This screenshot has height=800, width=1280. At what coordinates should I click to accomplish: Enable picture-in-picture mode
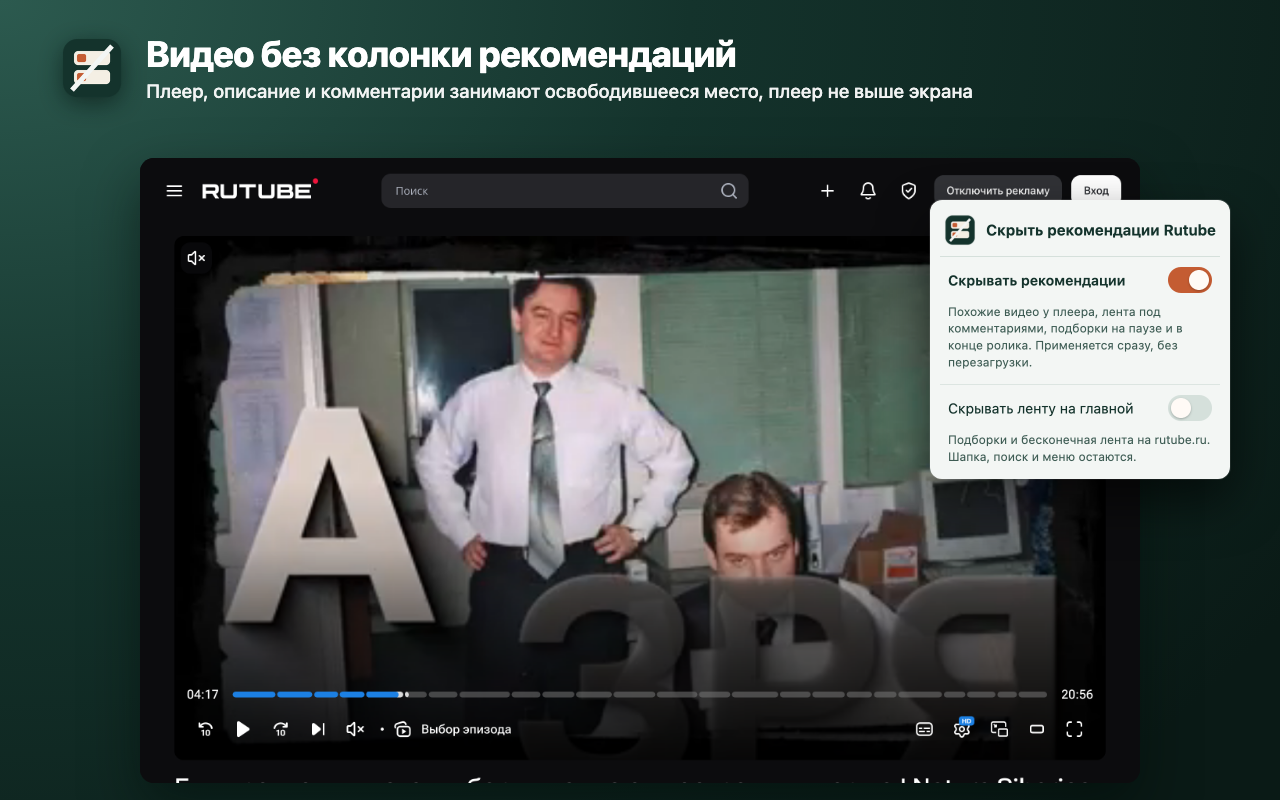[x=999, y=729]
